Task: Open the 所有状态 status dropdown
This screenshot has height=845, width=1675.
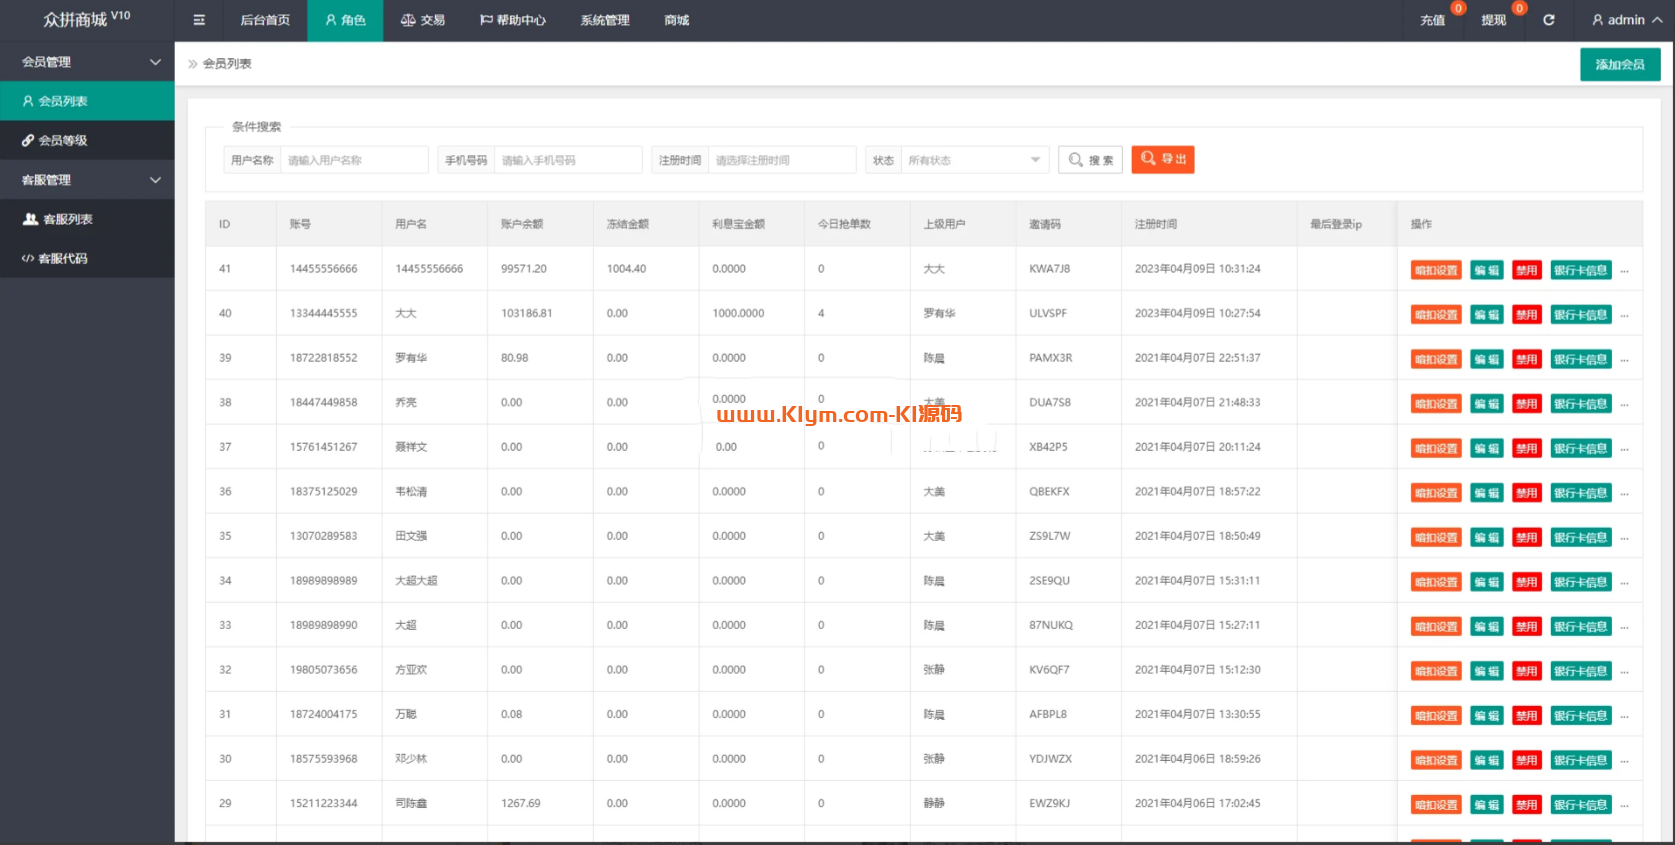Action: point(974,160)
